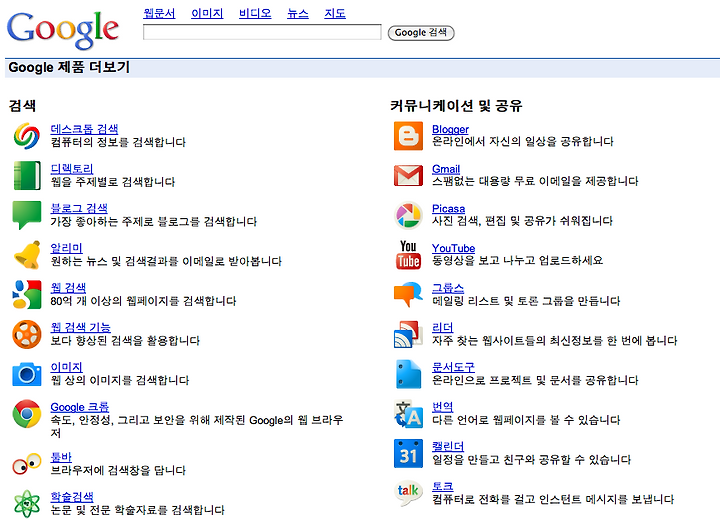Click the blue camera Images icon

tap(27, 374)
